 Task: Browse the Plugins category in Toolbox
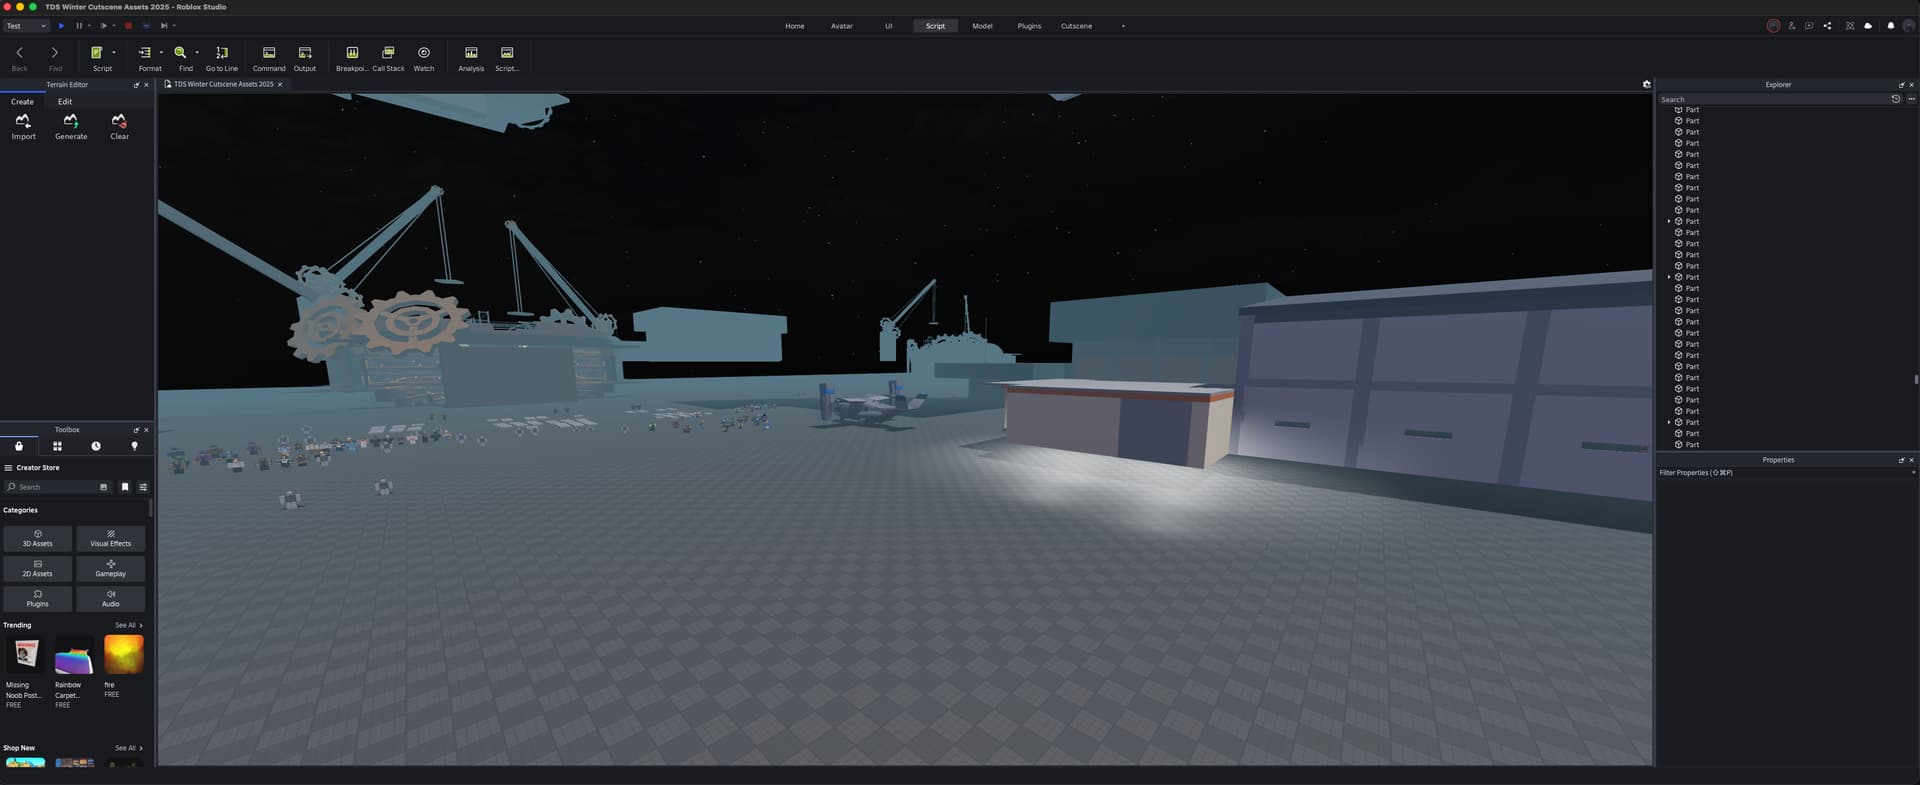pos(38,599)
